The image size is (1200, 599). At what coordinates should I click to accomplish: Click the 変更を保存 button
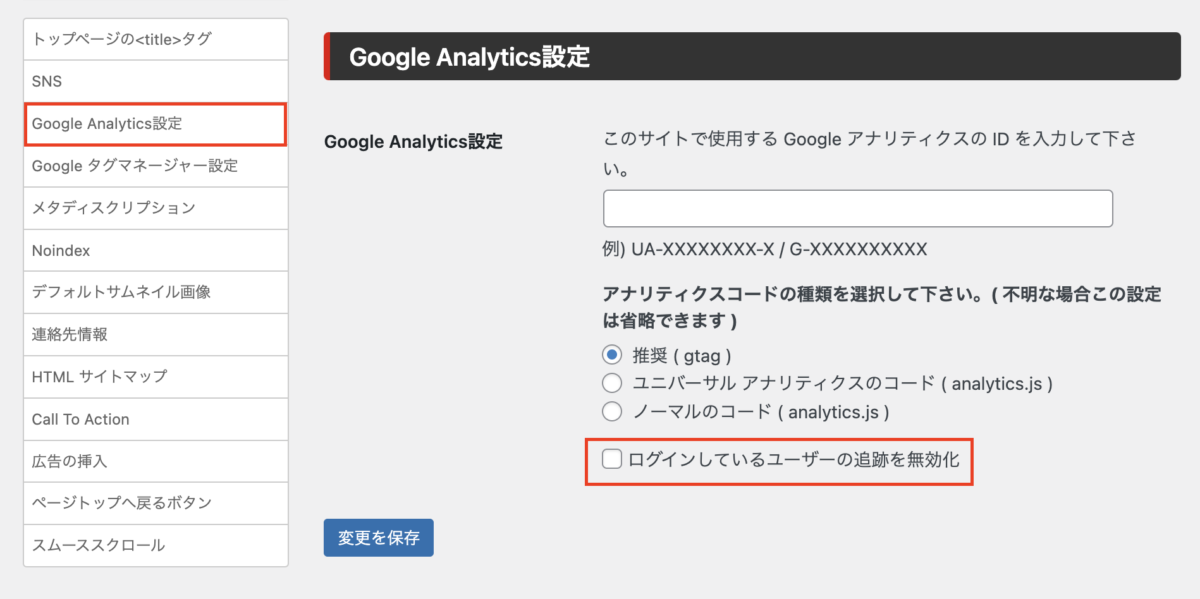(378, 538)
